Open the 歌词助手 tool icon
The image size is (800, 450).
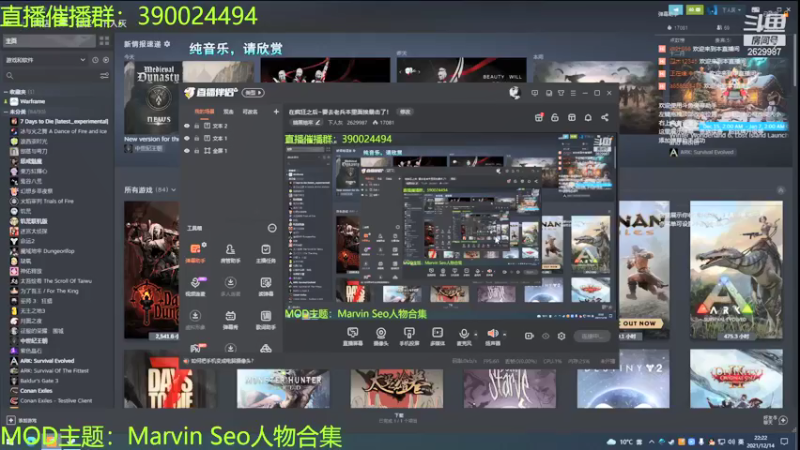(265, 319)
